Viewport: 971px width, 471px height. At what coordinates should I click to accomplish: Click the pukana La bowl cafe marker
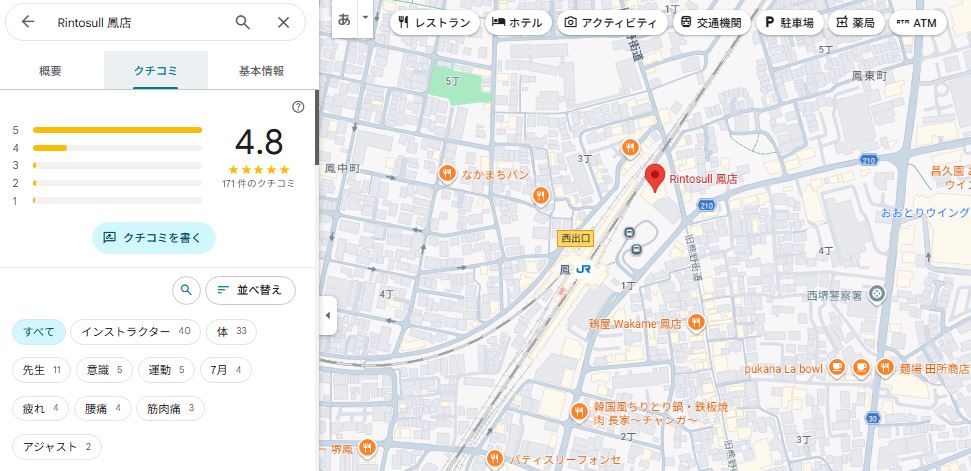click(836, 367)
